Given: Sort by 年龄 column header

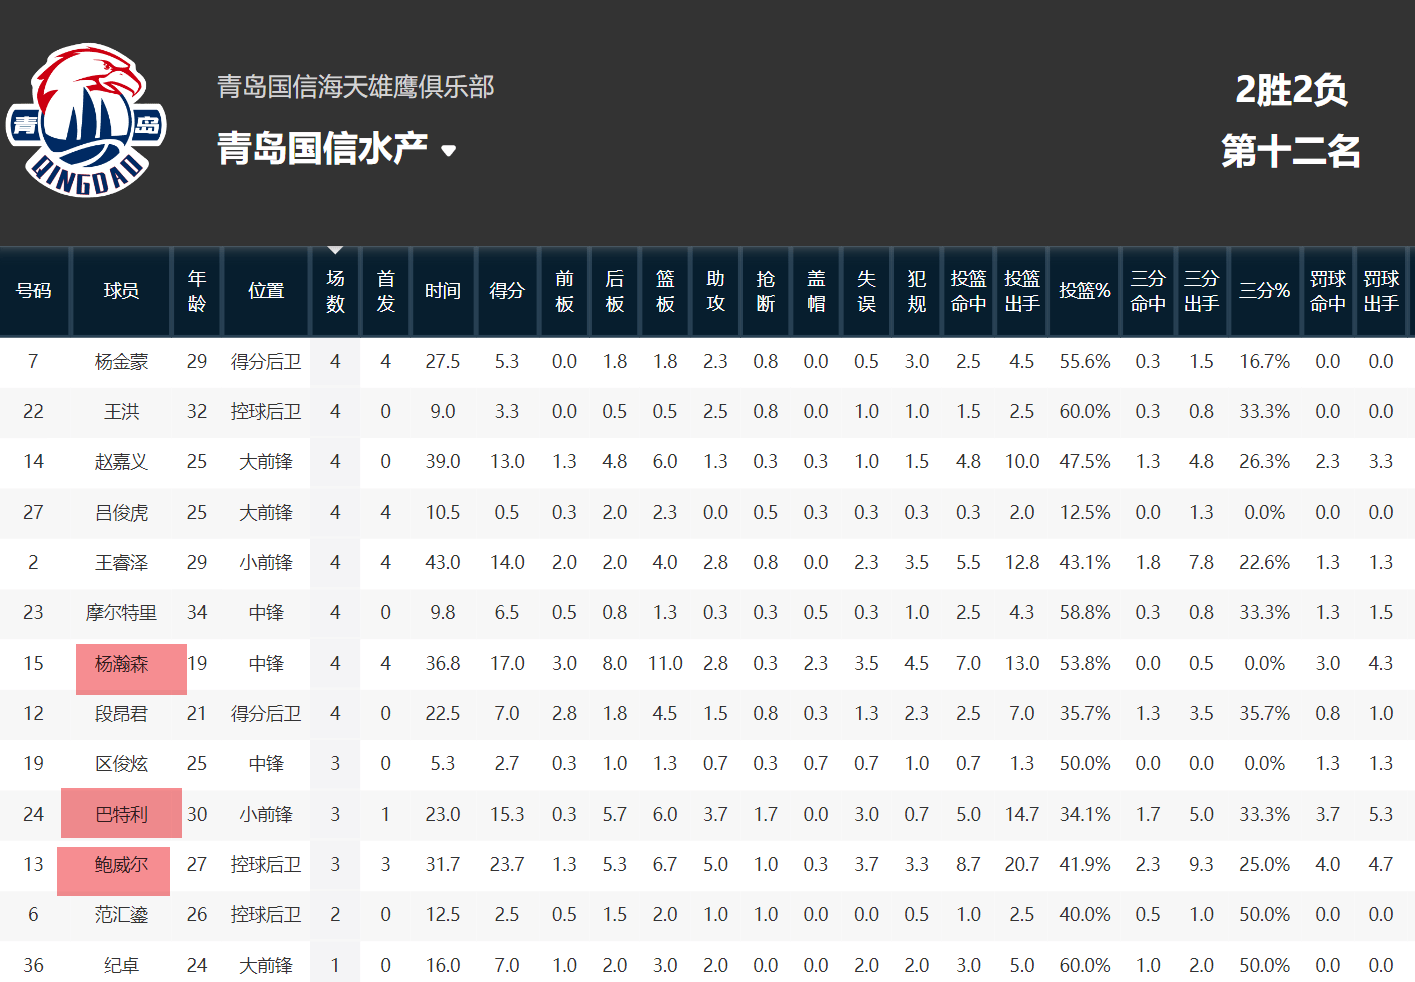Looking at the screenshot, I should coord(197,291).
